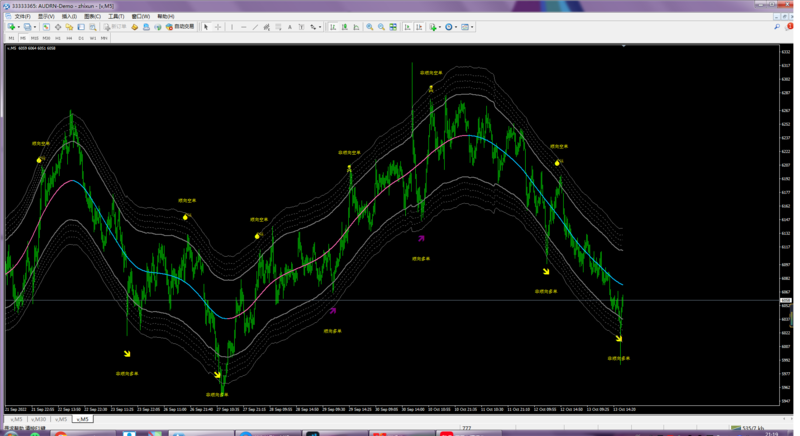The height and width of the screenshot is (436, 800).
Task: Open the 插入(I) menu
Action: pyautogui.click(x=69, y=16)
